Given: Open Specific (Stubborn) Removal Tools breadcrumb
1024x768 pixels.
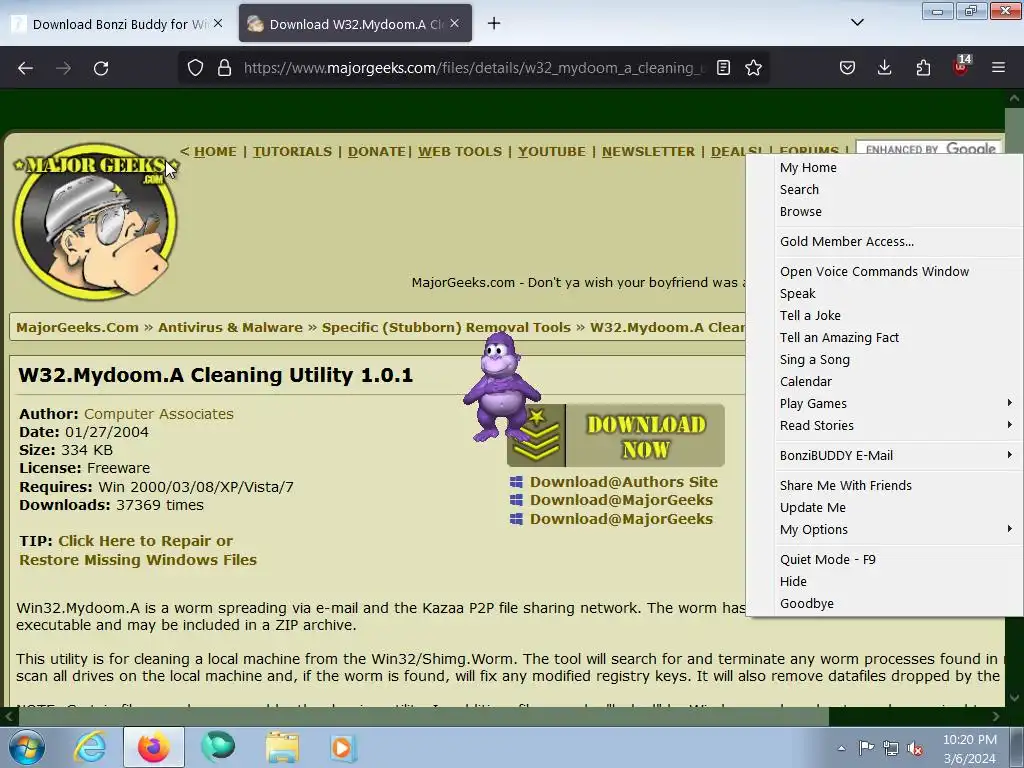Looking at the screenshot, I should click(x=446, y=328).
